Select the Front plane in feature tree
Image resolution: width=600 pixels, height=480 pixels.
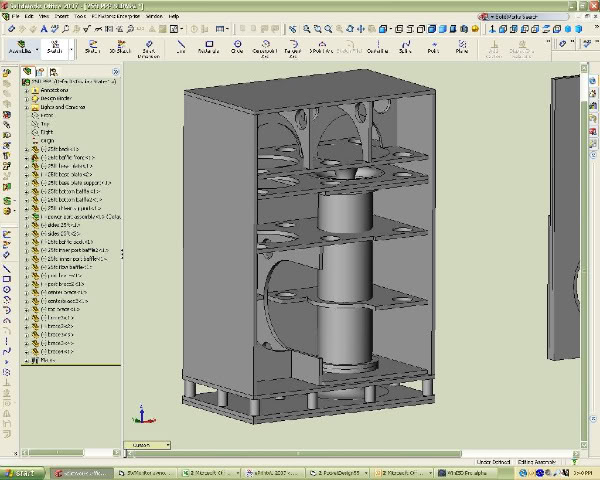click(x=46, y=115)
